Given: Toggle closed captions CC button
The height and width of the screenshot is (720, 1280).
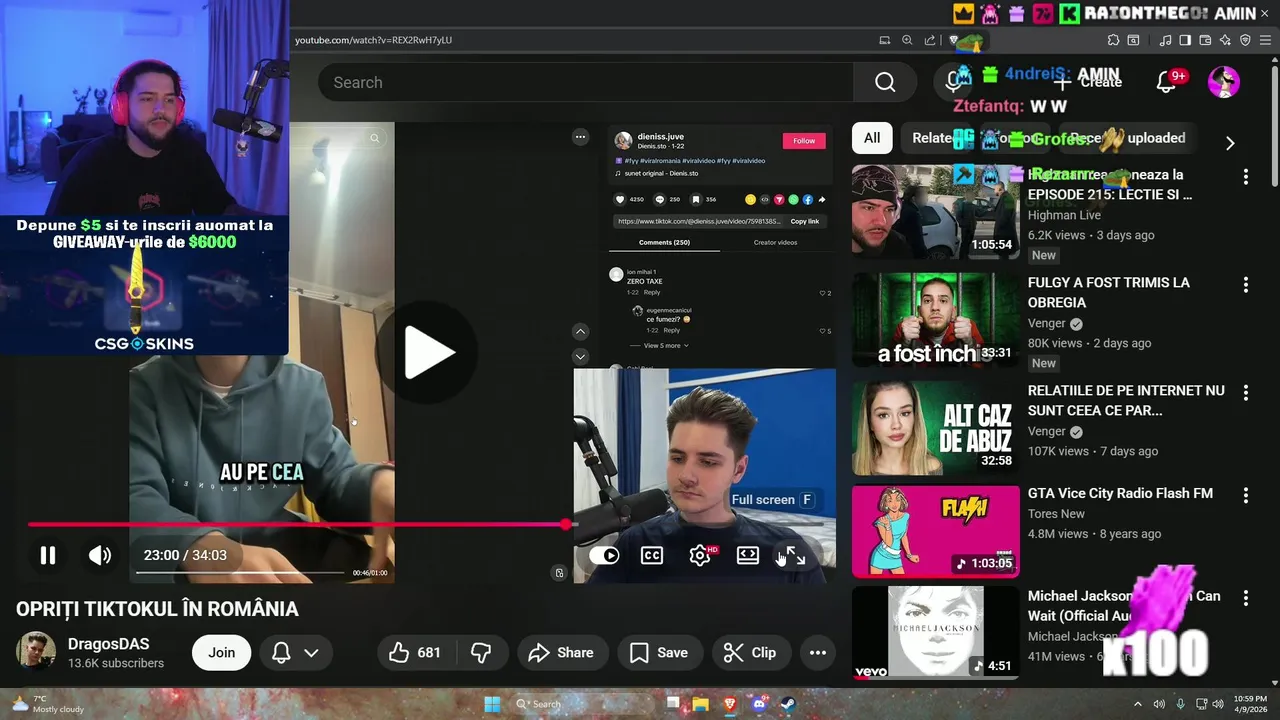Looking at the screenshot, I should click(x=652, y=555).
